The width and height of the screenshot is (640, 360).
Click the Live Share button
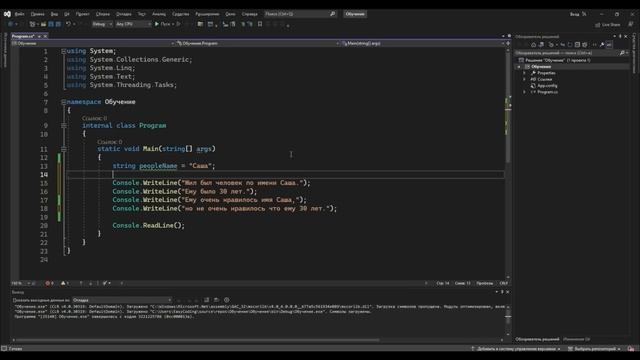coord(608,24)
